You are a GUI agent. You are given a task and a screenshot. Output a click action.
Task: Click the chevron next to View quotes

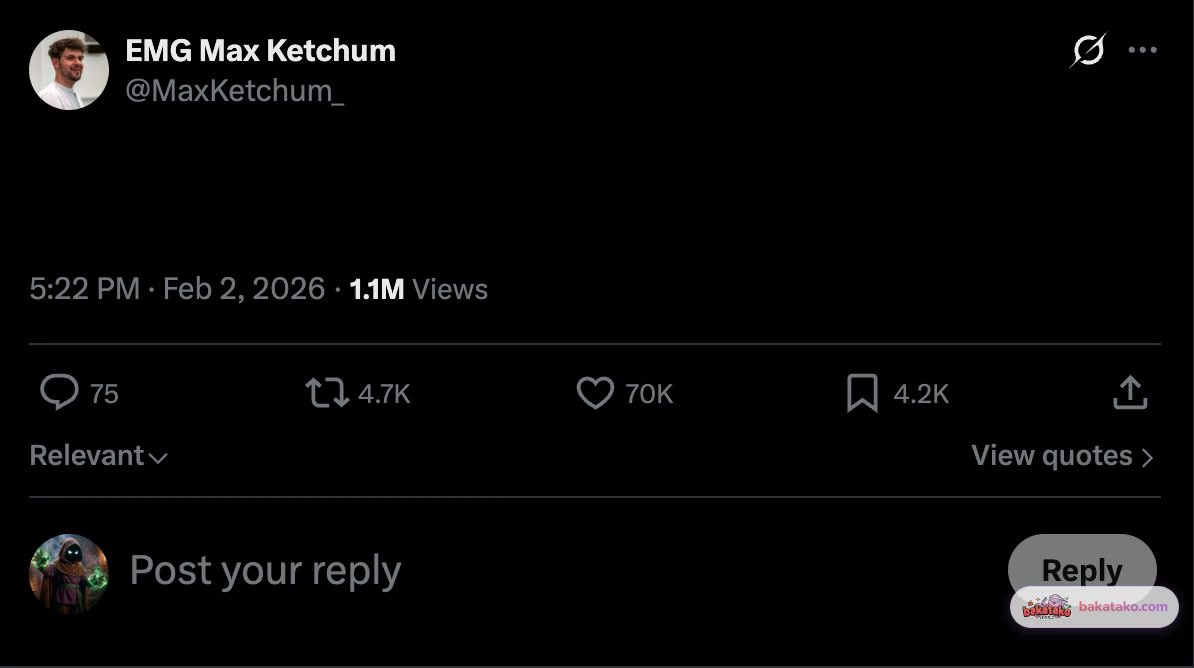coord(1147,457)
